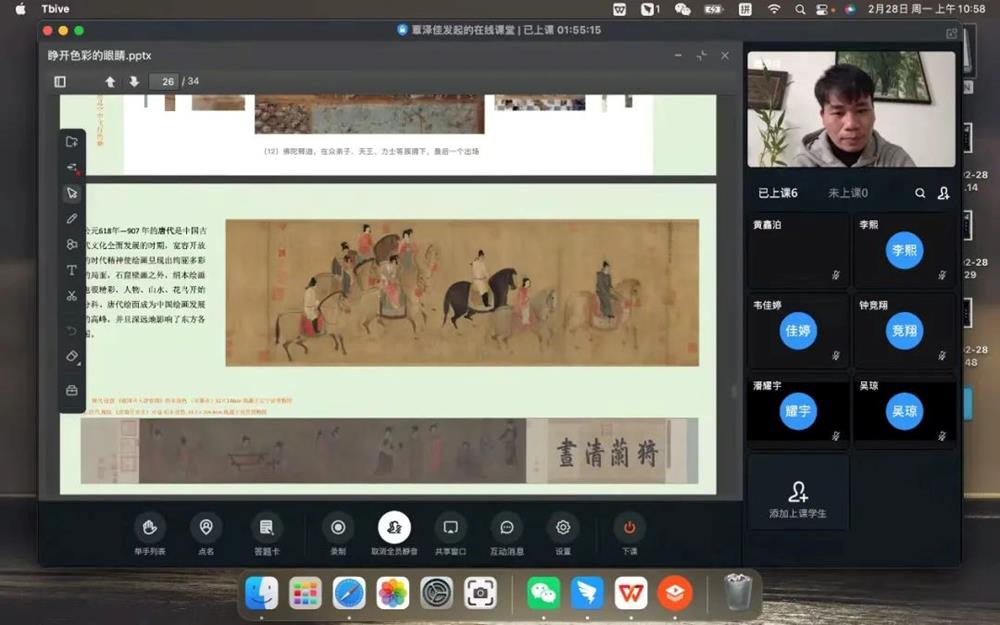Open the shapes tool
This screenshot has width=1000, height=625.
[x=72, y=244]
